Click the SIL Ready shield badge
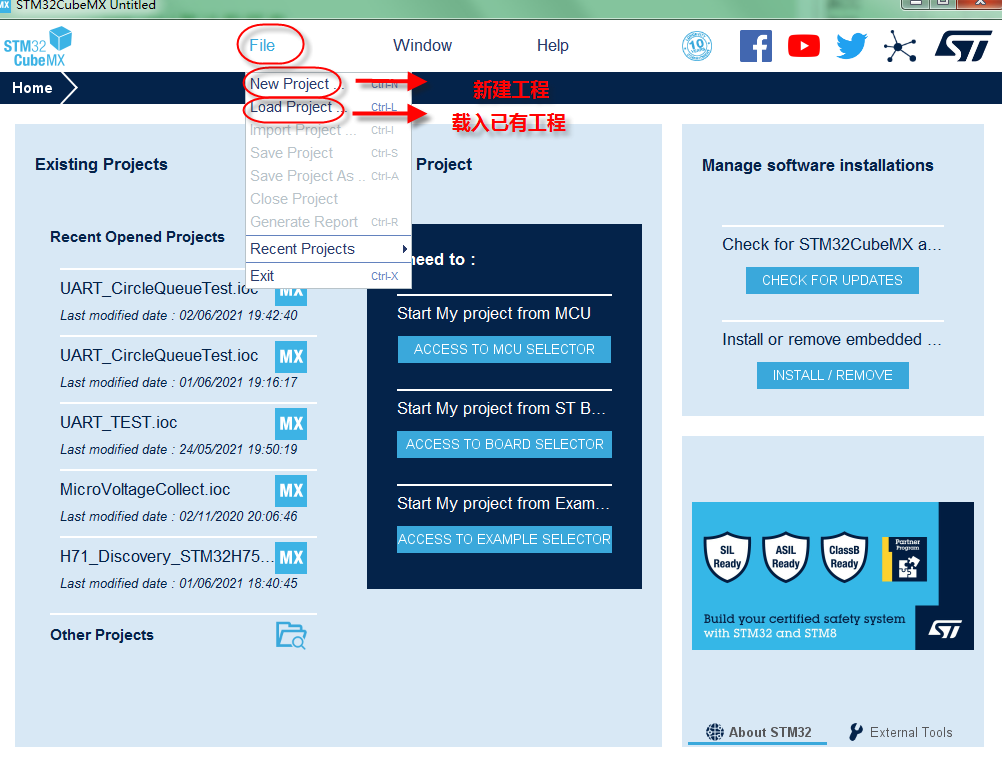Viewport: 1002px width, 760px height. coord(727,557)
